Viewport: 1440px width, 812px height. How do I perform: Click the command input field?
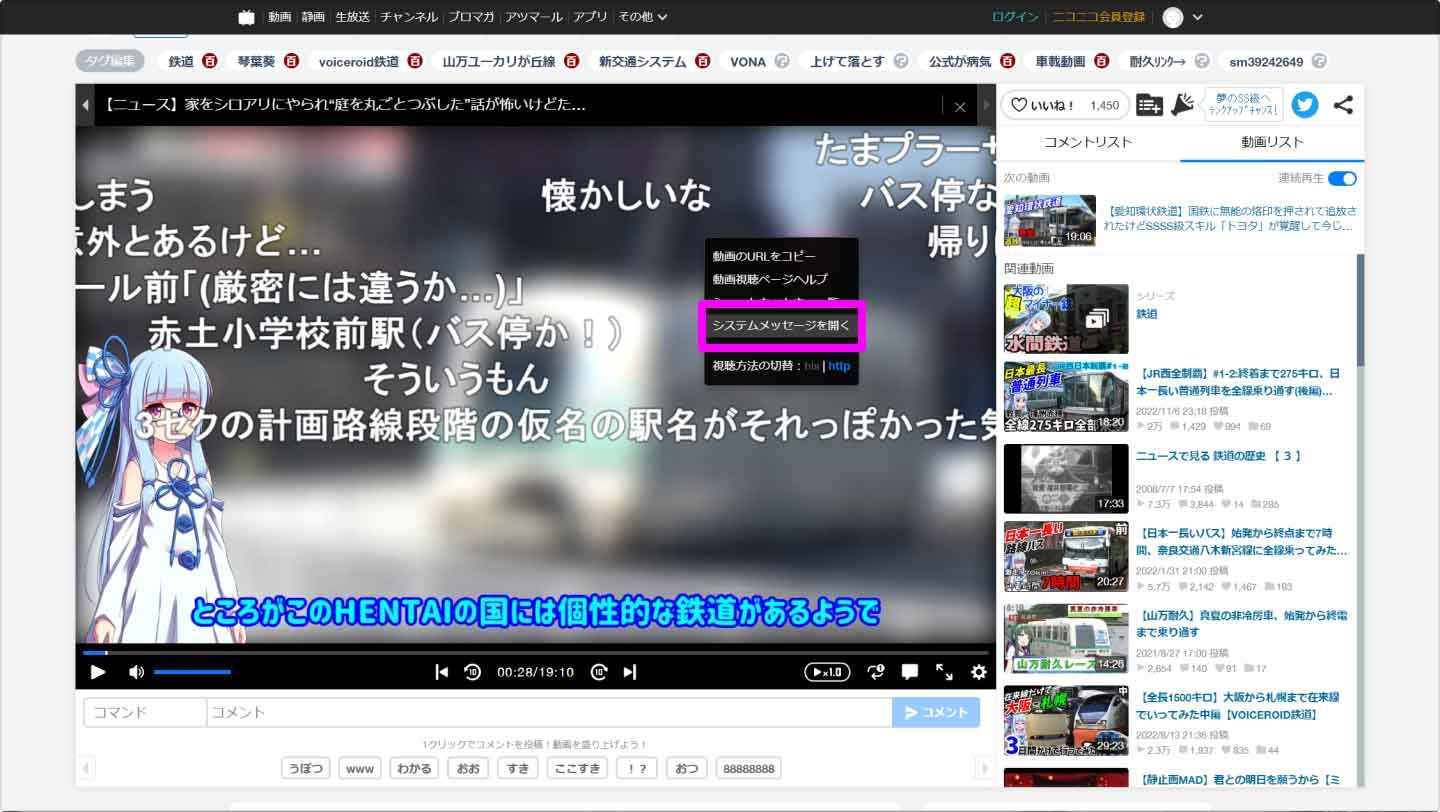tap(146, 712)
